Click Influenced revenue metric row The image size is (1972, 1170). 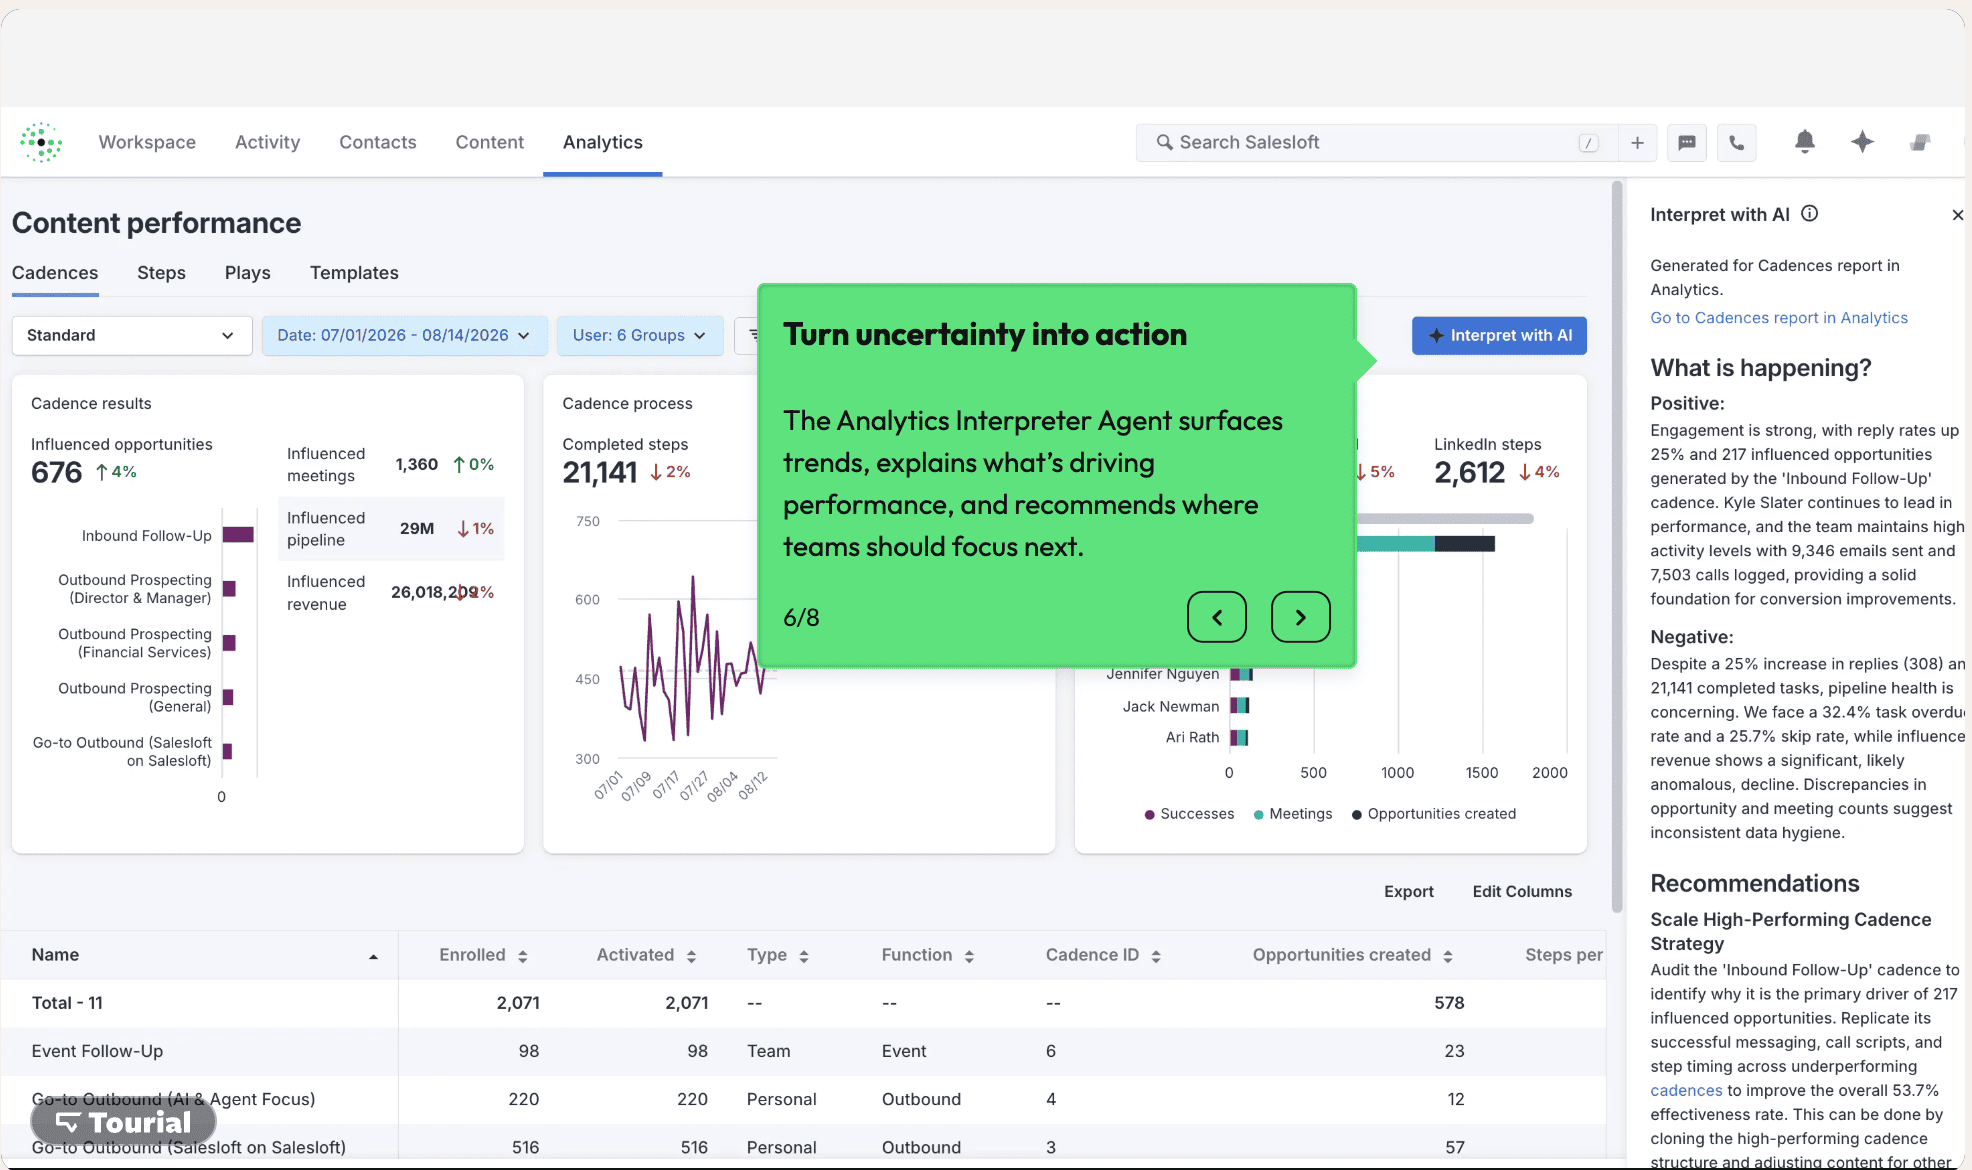pyautogui.click(x=391, y=593)
